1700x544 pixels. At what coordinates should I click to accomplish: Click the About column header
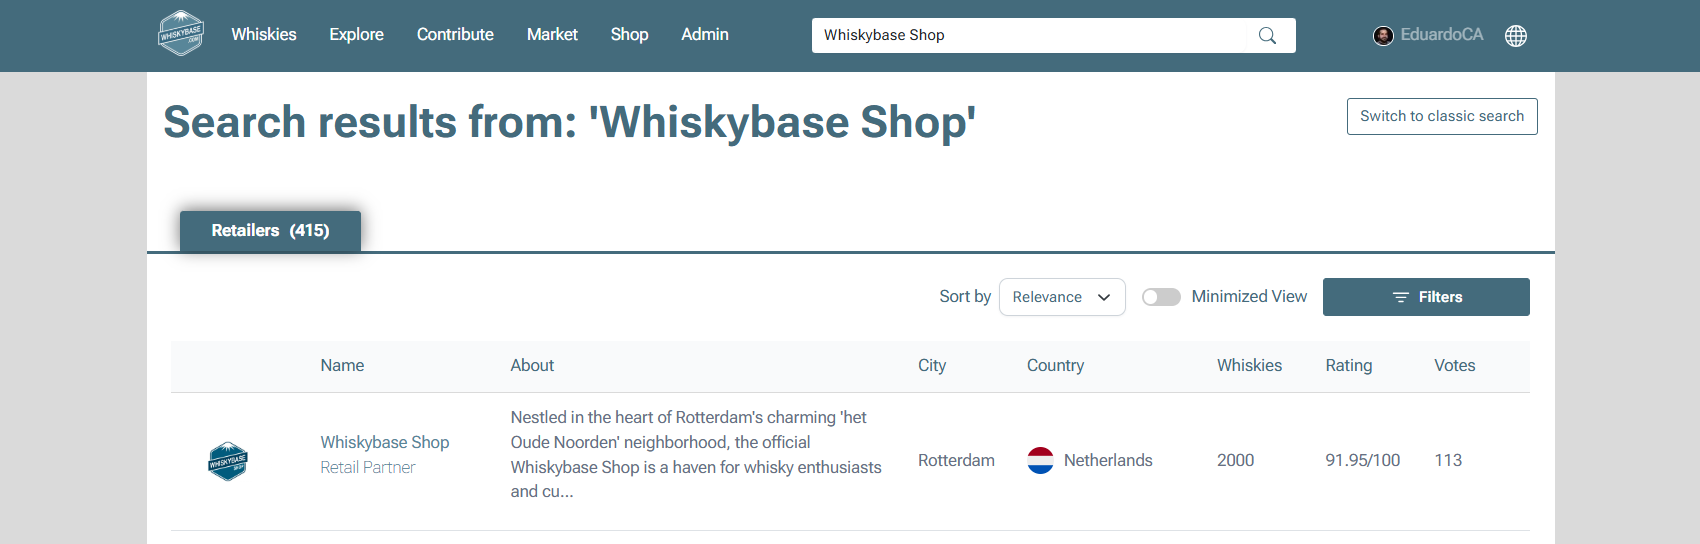tap(532, 366)
